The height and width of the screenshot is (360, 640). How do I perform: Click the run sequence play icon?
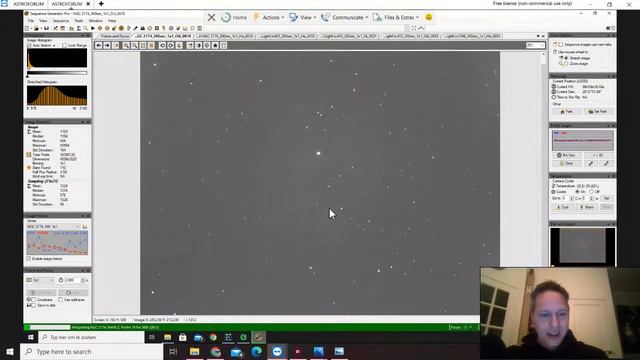93,28
